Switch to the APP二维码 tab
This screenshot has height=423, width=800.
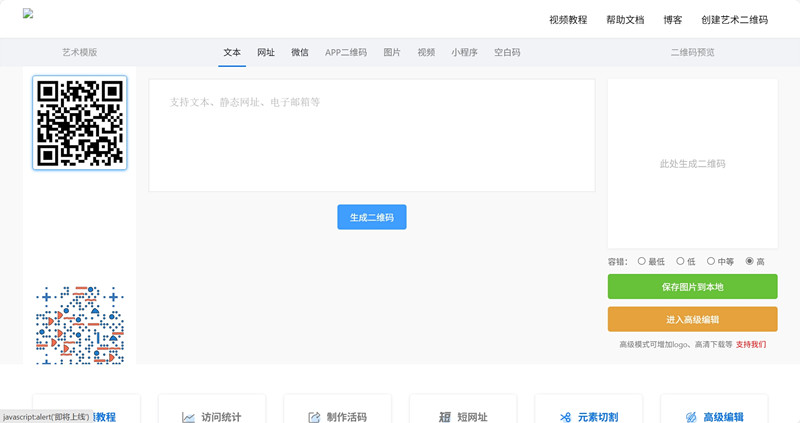(346, 52)
